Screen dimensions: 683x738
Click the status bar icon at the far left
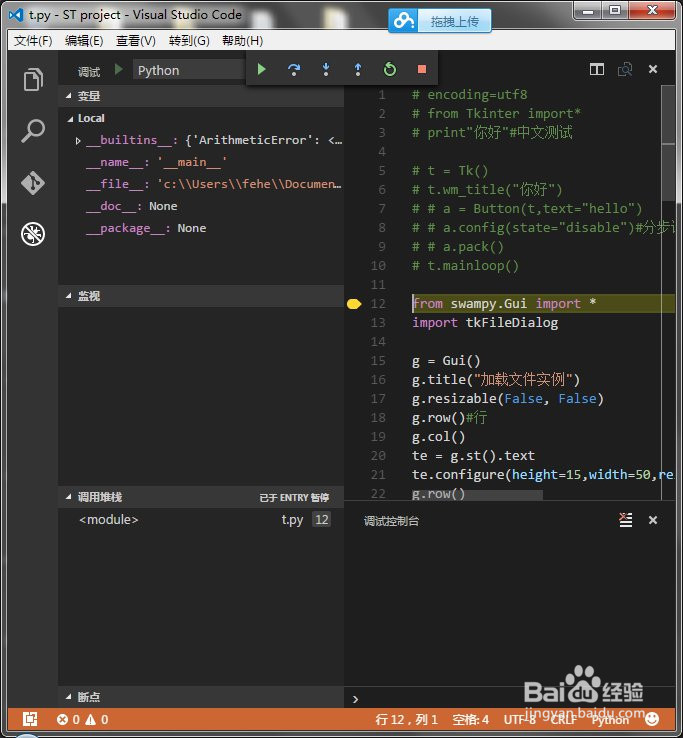click(30, 719)
